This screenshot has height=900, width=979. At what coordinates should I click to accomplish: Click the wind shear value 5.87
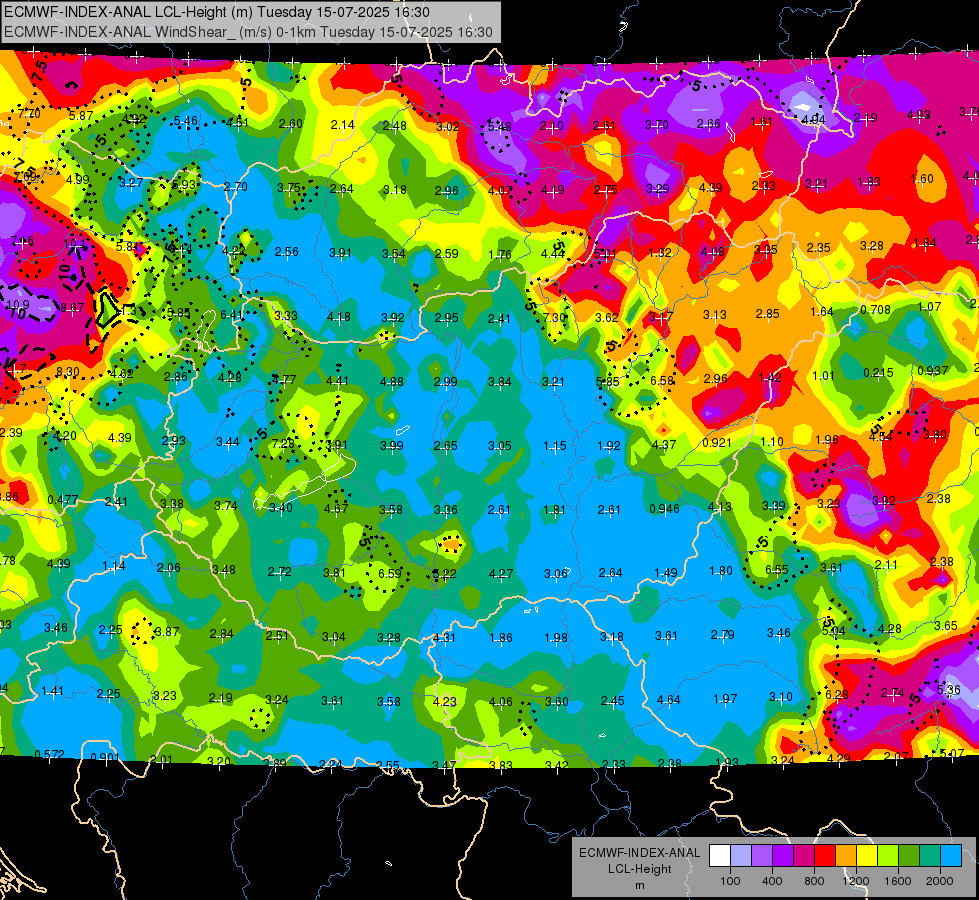coord(81,116)
